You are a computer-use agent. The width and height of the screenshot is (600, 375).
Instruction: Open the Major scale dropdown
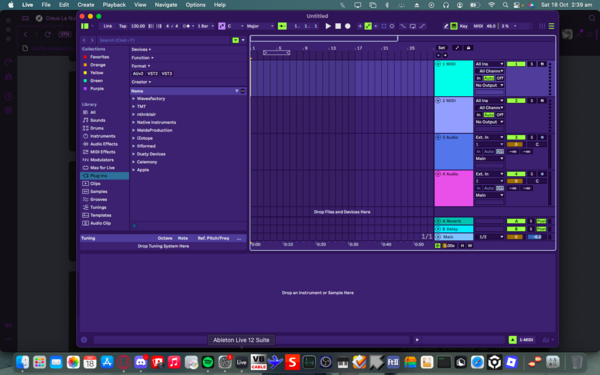click(x=260, y=26)
